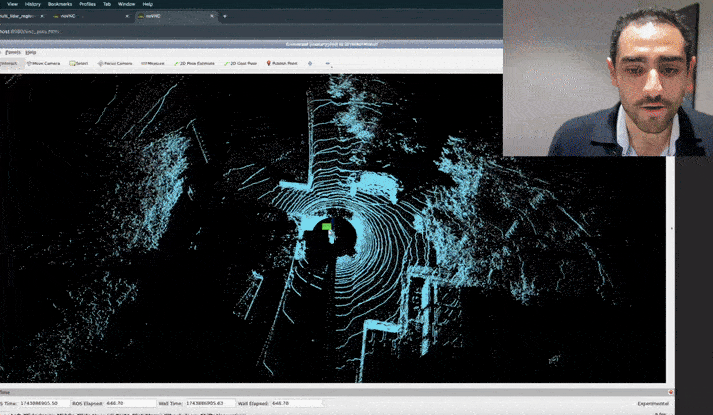
Task: Open the Profiles menu
Action: pyautogui.click(x=87, y=4)
